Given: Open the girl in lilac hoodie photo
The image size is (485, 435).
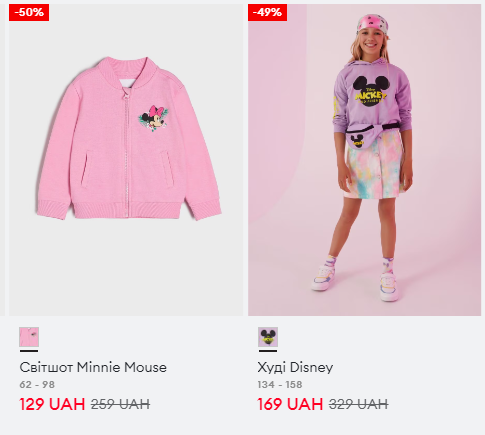Looking at the screenshot, I should point(364,160).
